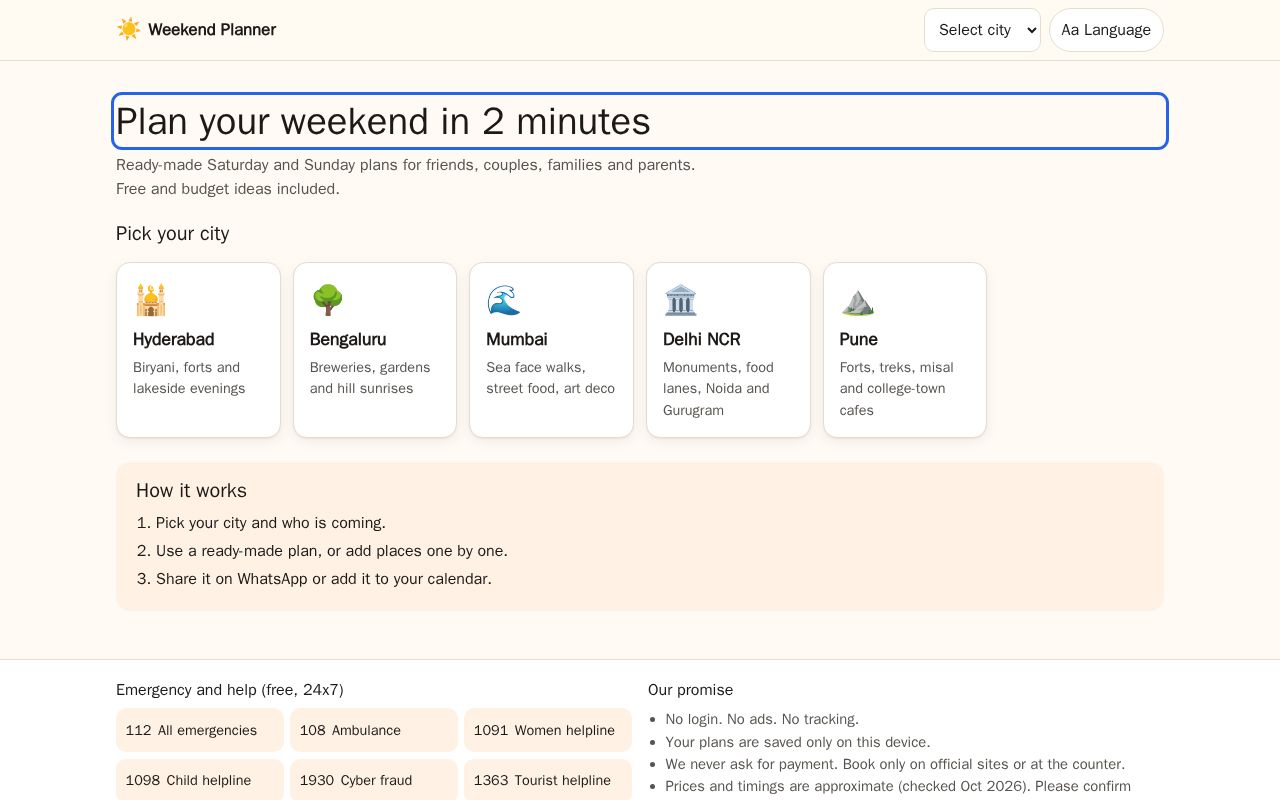This screenshot has height=800, width=1280.
Task: Call 1098 Child helpline
Action: coord(200,780)
